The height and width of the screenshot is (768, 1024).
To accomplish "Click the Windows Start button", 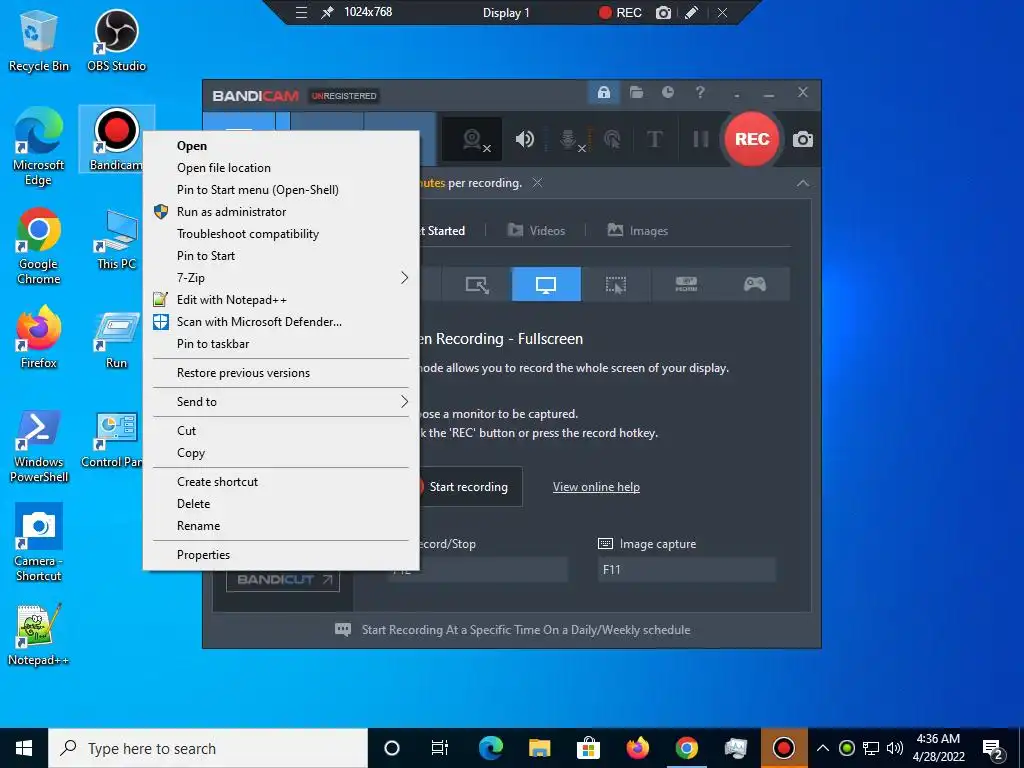I will [x=24, y=748].
